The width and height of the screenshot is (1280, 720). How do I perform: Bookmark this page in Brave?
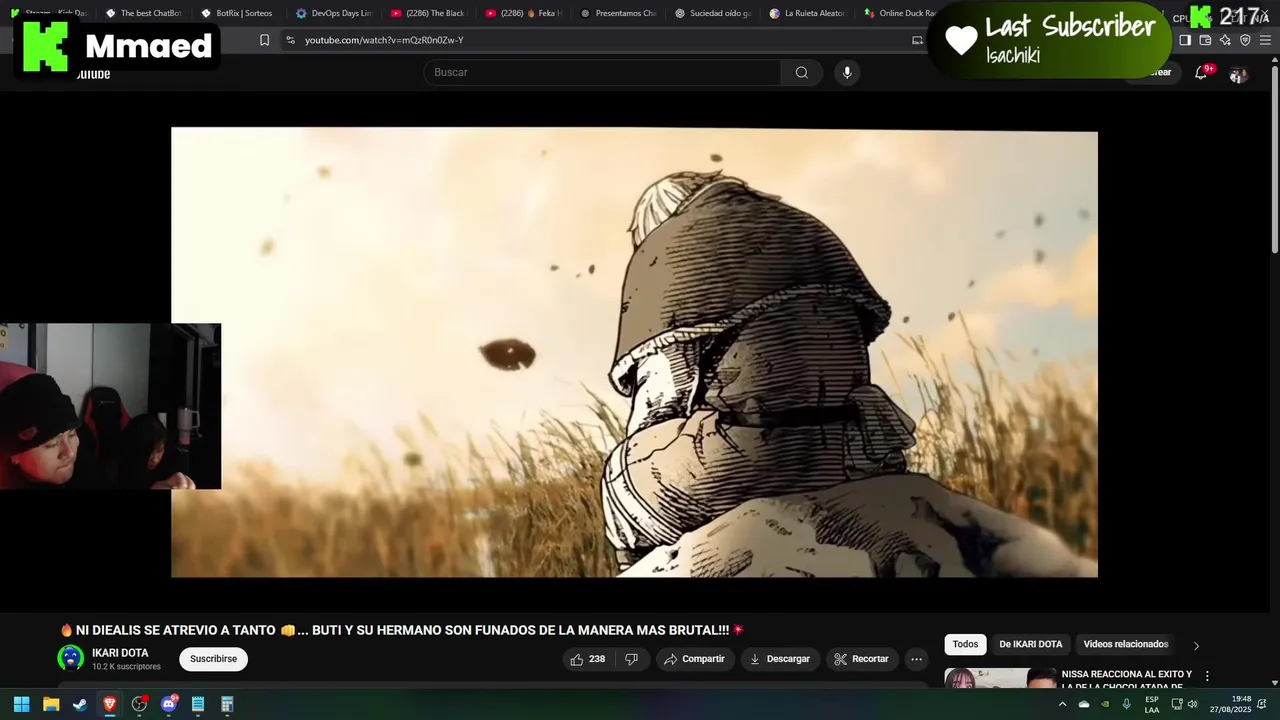[x=264, y=40]
